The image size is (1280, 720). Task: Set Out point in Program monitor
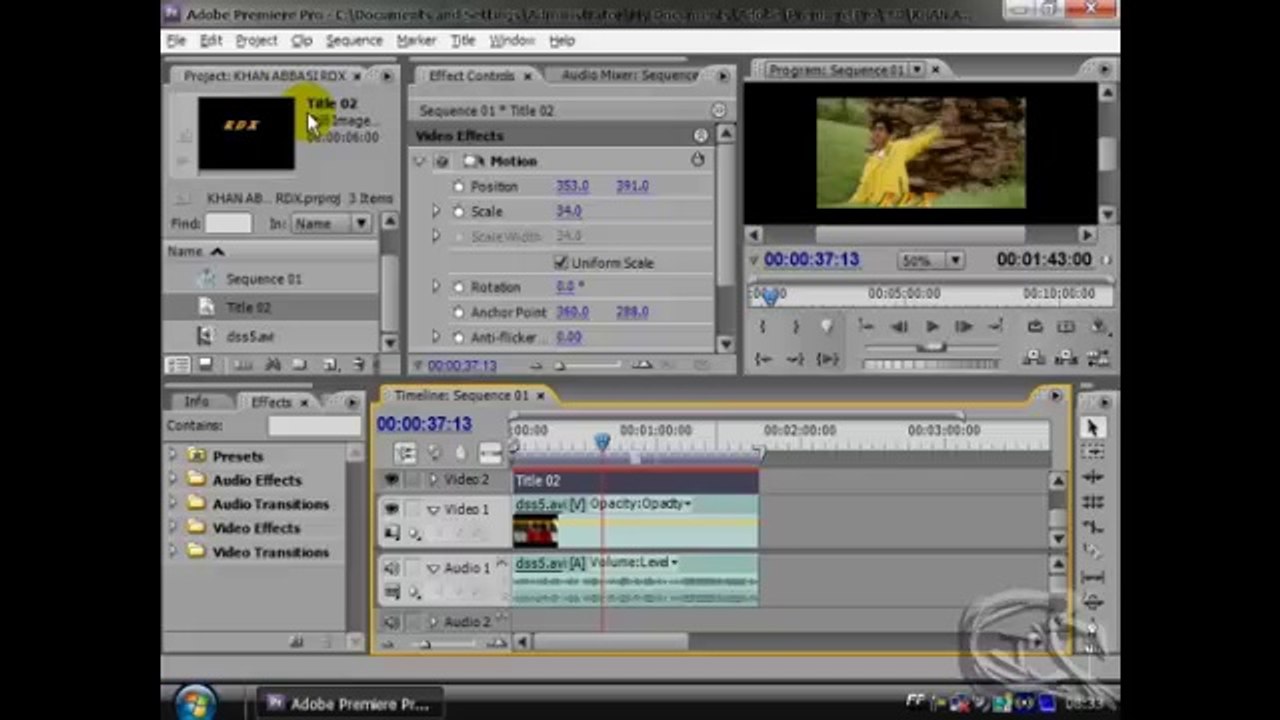[x=795, y=326]
